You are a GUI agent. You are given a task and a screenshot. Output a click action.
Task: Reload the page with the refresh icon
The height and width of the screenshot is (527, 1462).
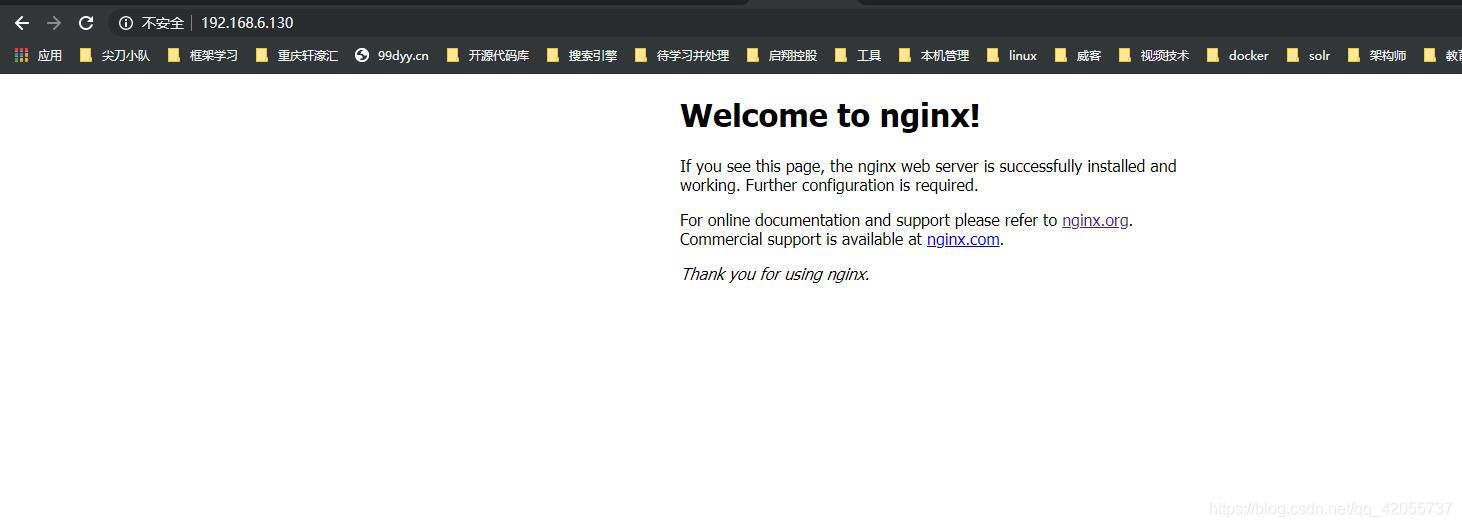click(x=86, y=22)
